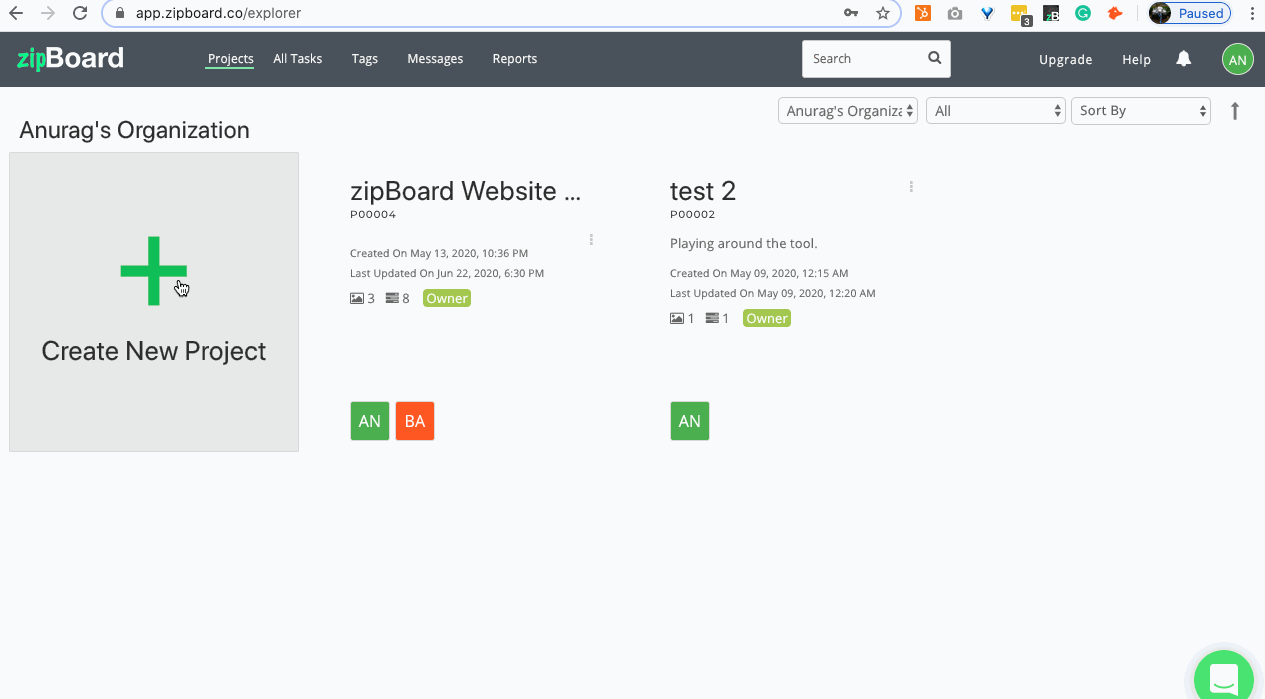Open Tags tab
This screenshot has height=699, width=1265.
[x=365, y=59]
